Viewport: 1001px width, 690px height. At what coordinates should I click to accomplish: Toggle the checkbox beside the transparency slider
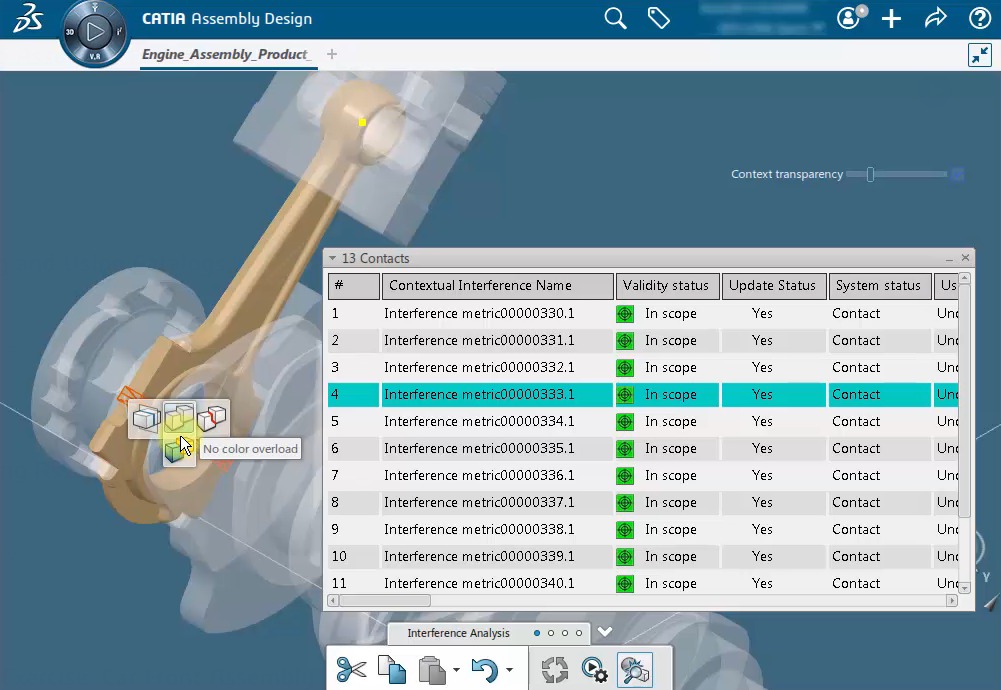[x=957, y=174]
